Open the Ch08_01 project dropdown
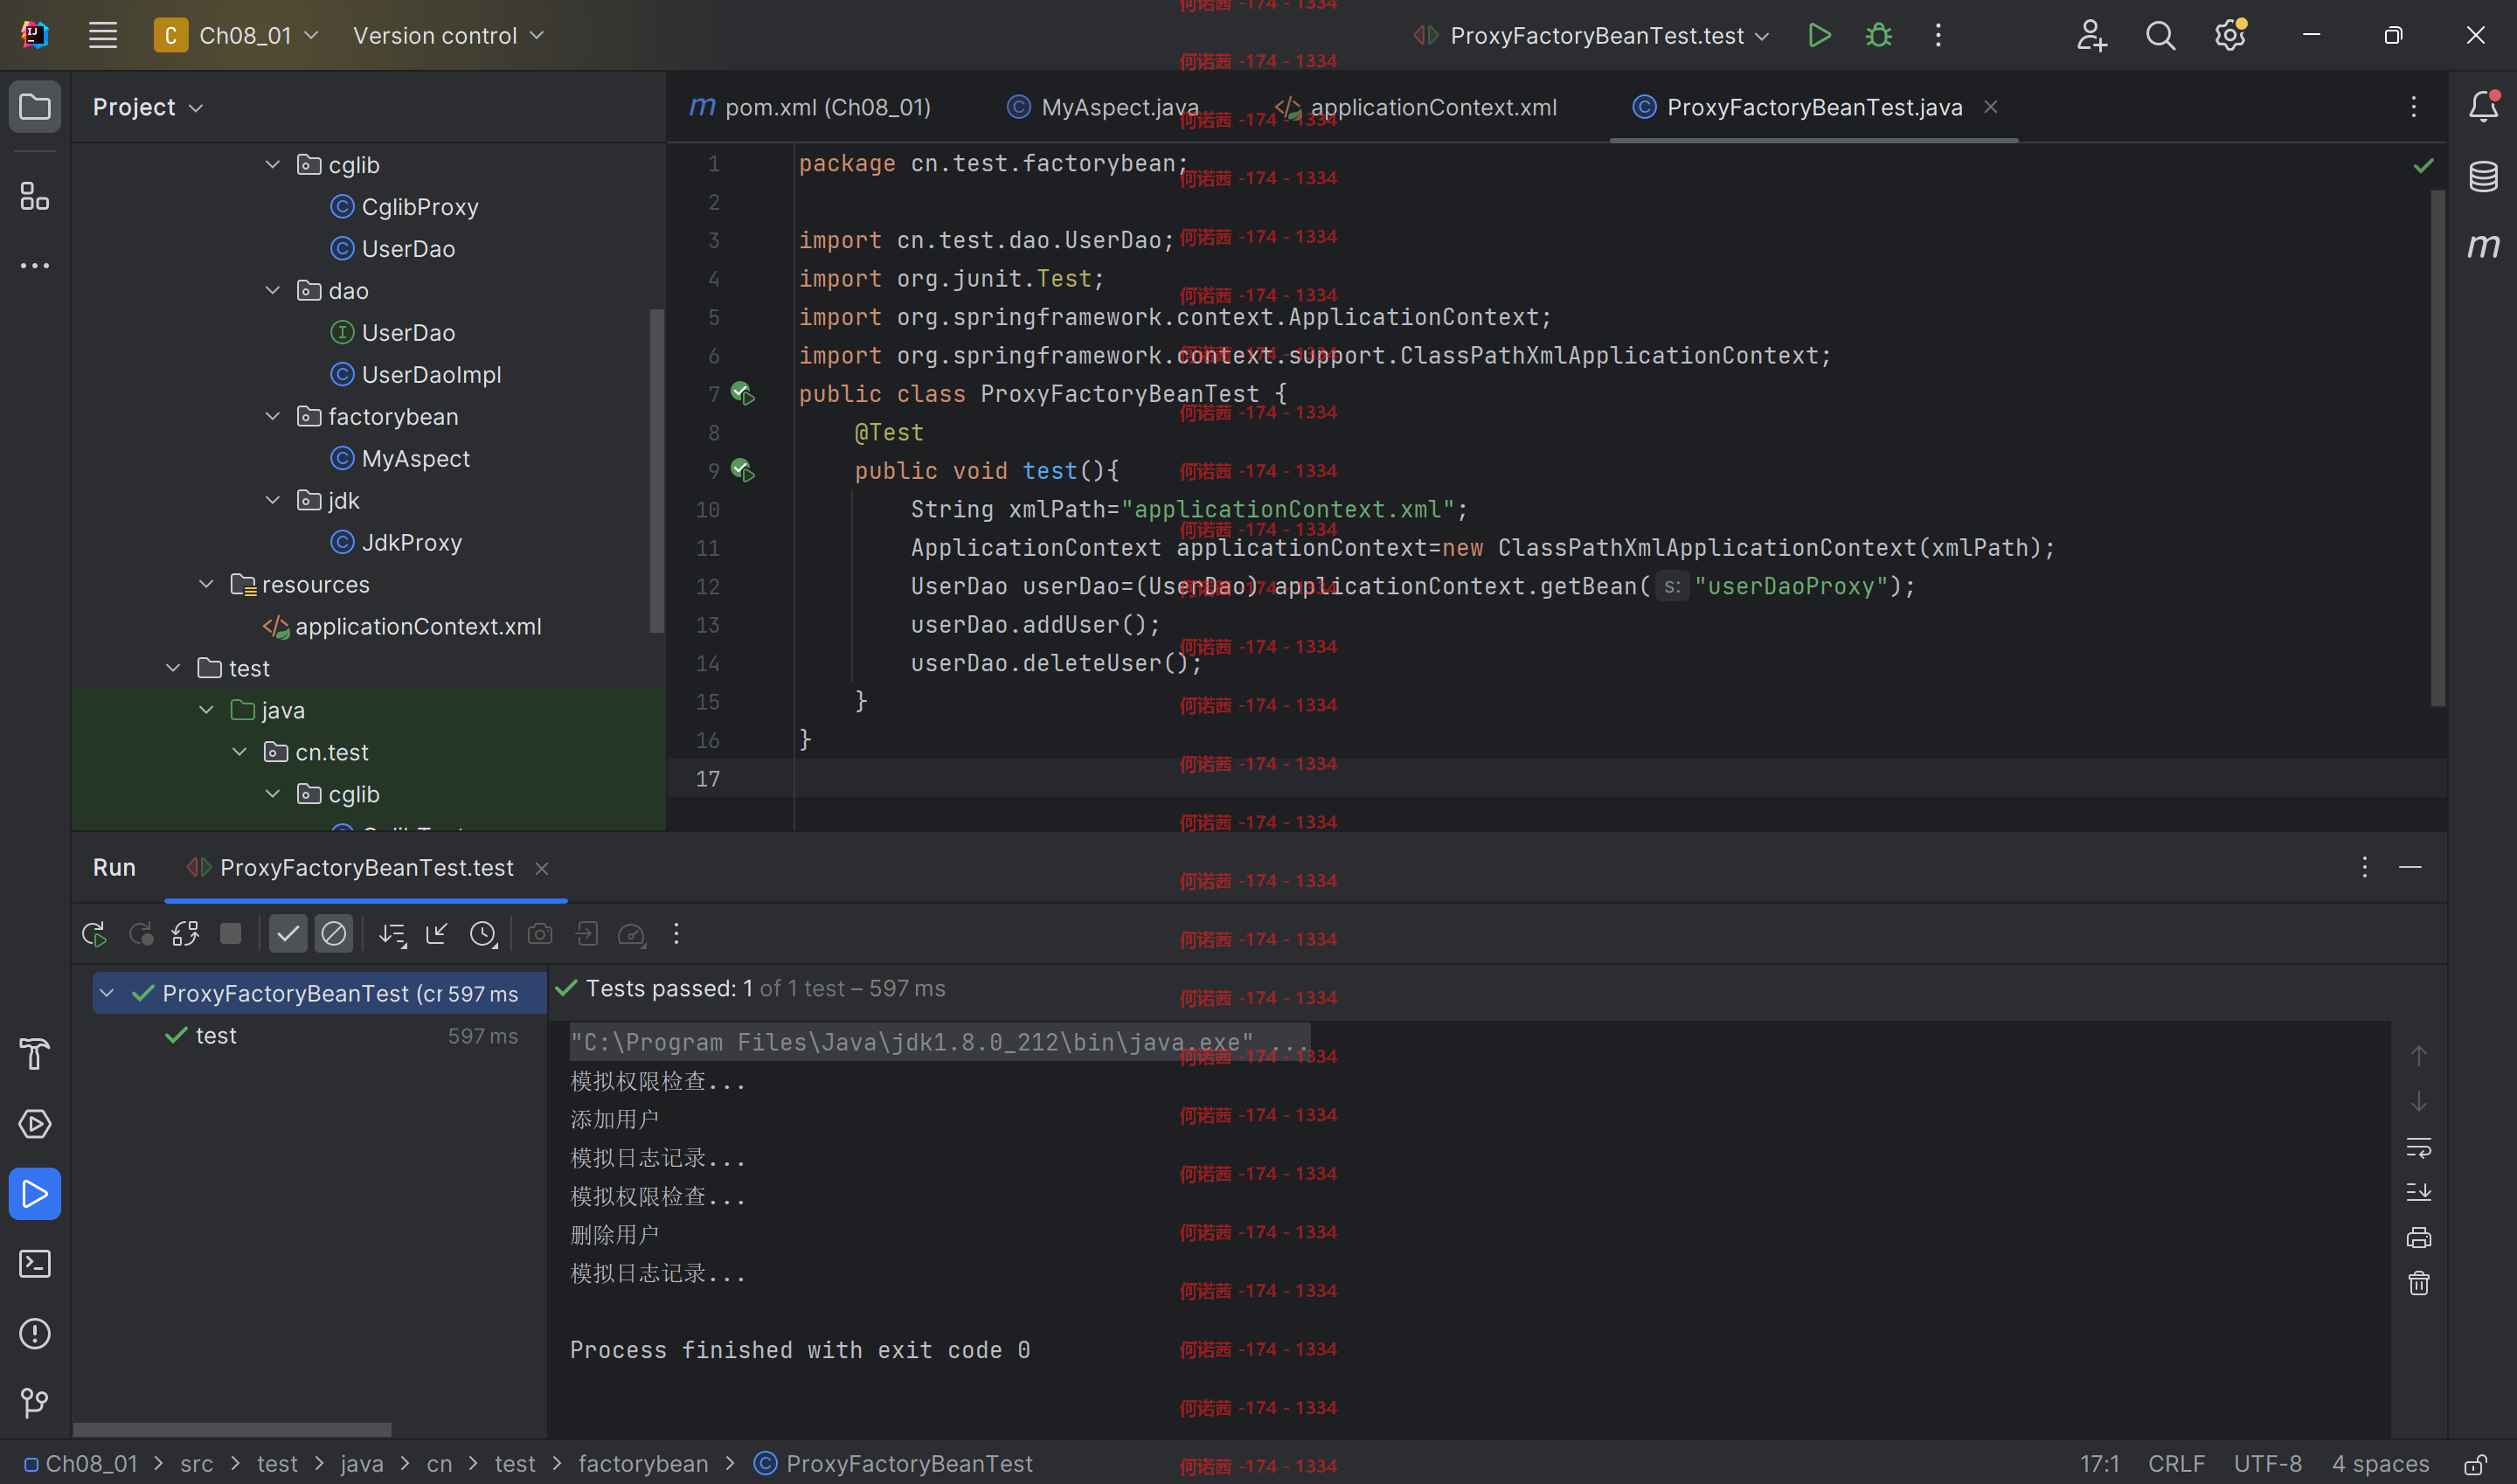This screenshot has width=2517, height=1484. pyautogui.click(x=236, y=35)
